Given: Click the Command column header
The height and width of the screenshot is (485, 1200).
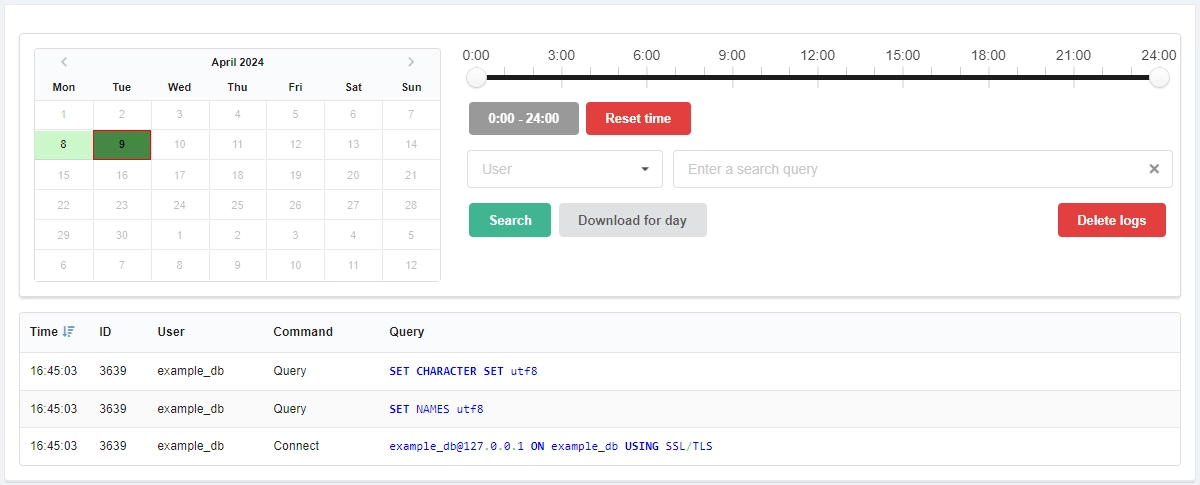Looking at the screenshot, I should [x=303, y=332].
